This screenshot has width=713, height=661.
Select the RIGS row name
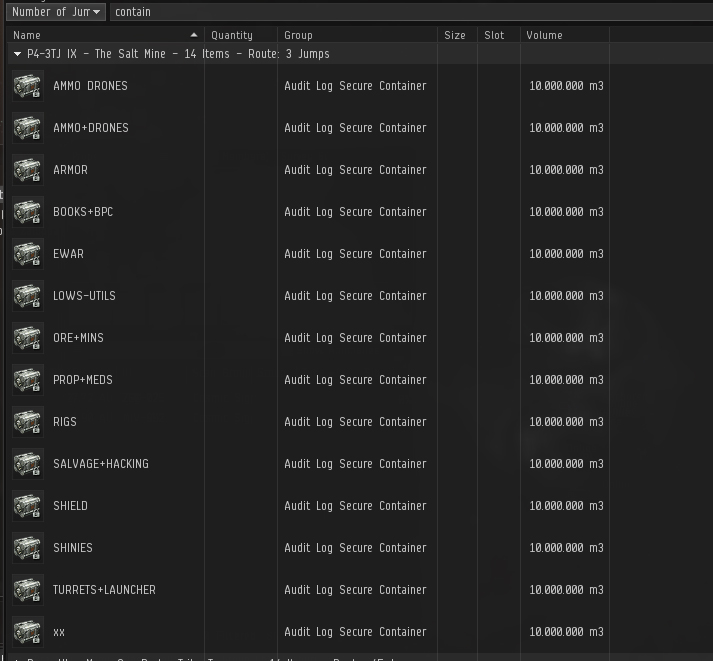pos(65,422)
